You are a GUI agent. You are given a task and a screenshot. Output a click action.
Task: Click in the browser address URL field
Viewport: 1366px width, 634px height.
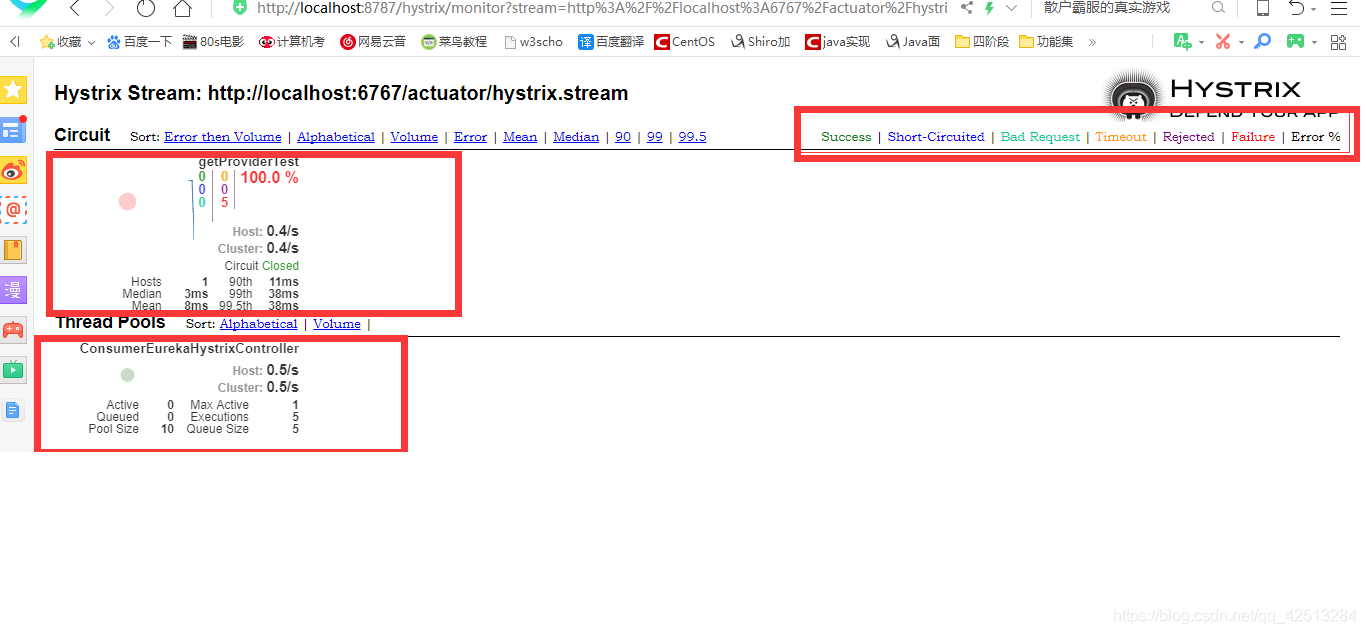pyautogui.click(x=602, y=8)
